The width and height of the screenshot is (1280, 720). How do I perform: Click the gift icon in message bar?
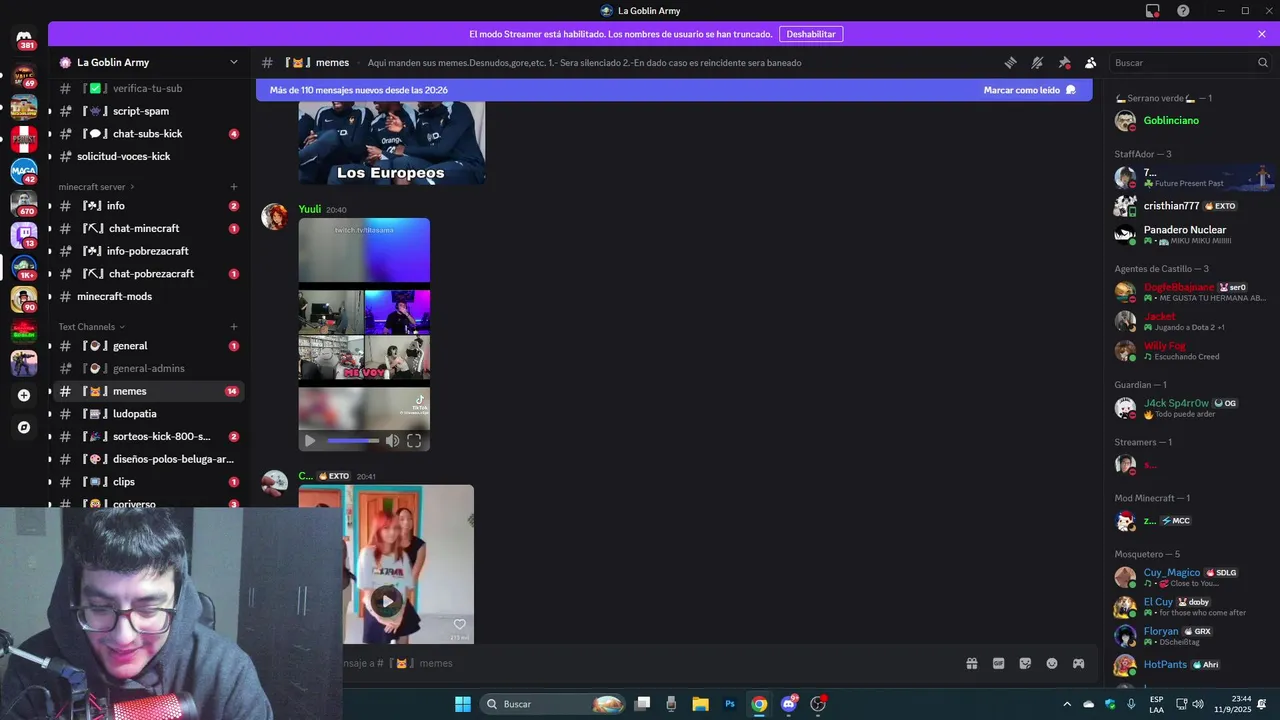tap(971, 663)
